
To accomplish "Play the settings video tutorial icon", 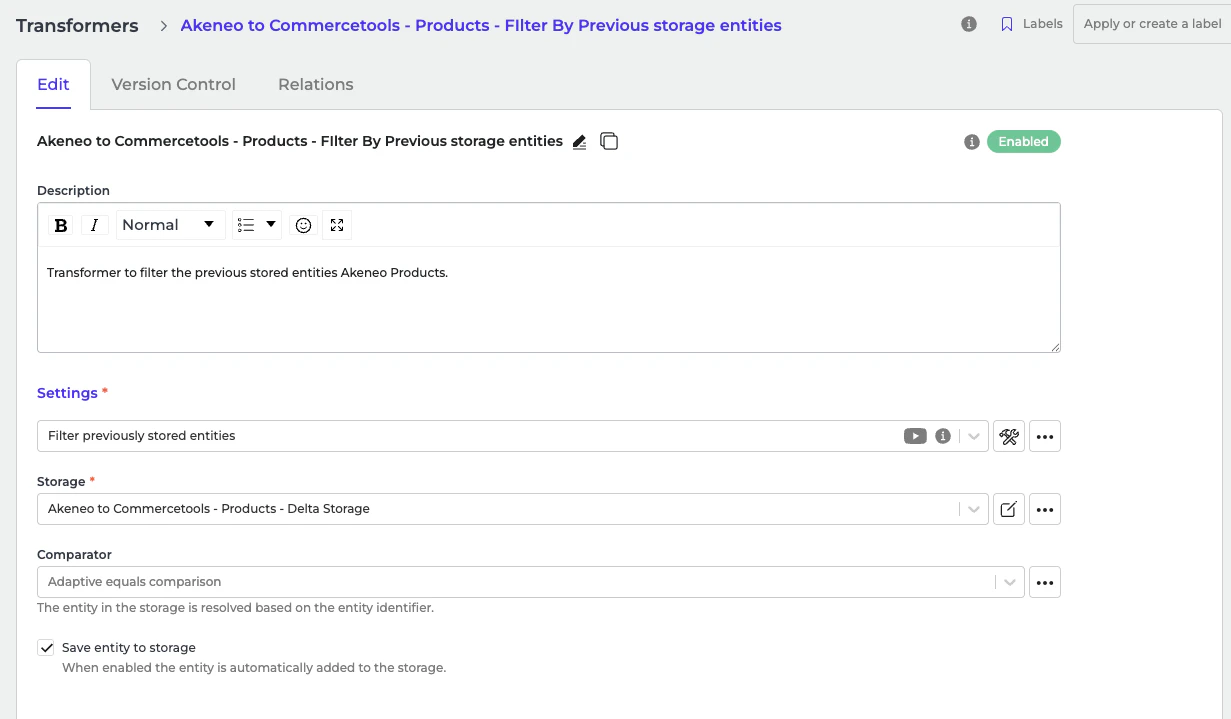I will 915,436.
